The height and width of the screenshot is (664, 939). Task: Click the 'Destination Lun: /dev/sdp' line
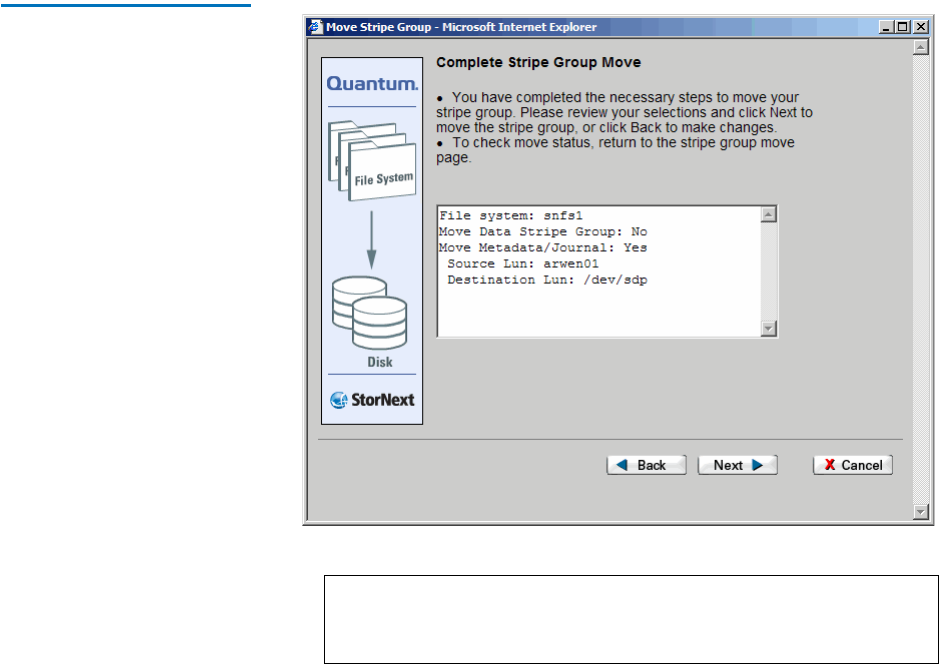tap(547, 280)
